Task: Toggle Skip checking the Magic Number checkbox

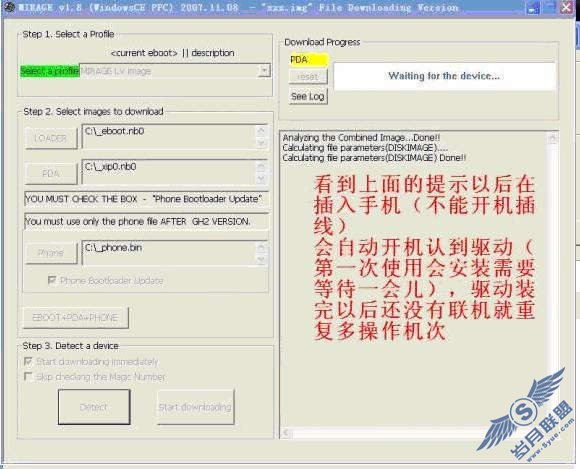Action: [28, 377]
